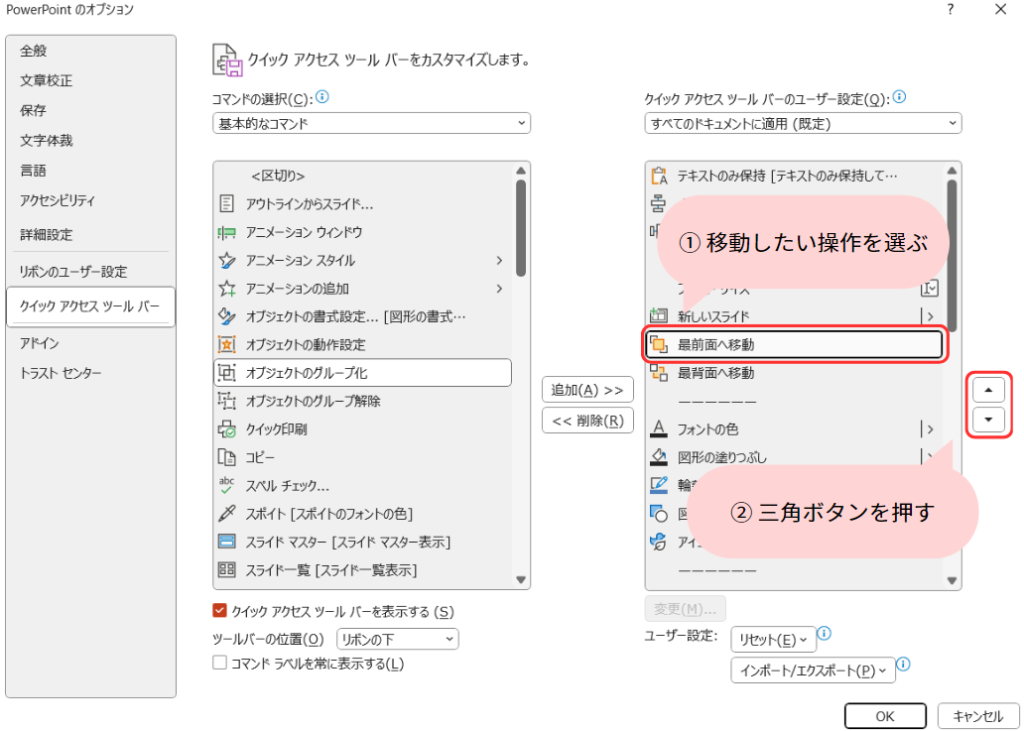This screenshot has height=731, width=1024.
Task: Click the 追加(A) >> button
Action: pos(587,390)
